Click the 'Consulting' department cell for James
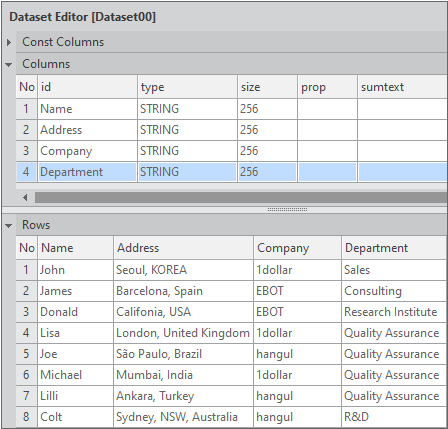The height and width of the screenshot is (429, 448). (394, 291)
